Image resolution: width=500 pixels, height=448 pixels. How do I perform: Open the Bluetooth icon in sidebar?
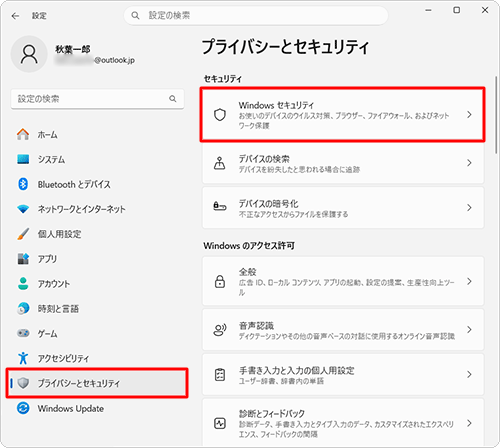point(23,184)
